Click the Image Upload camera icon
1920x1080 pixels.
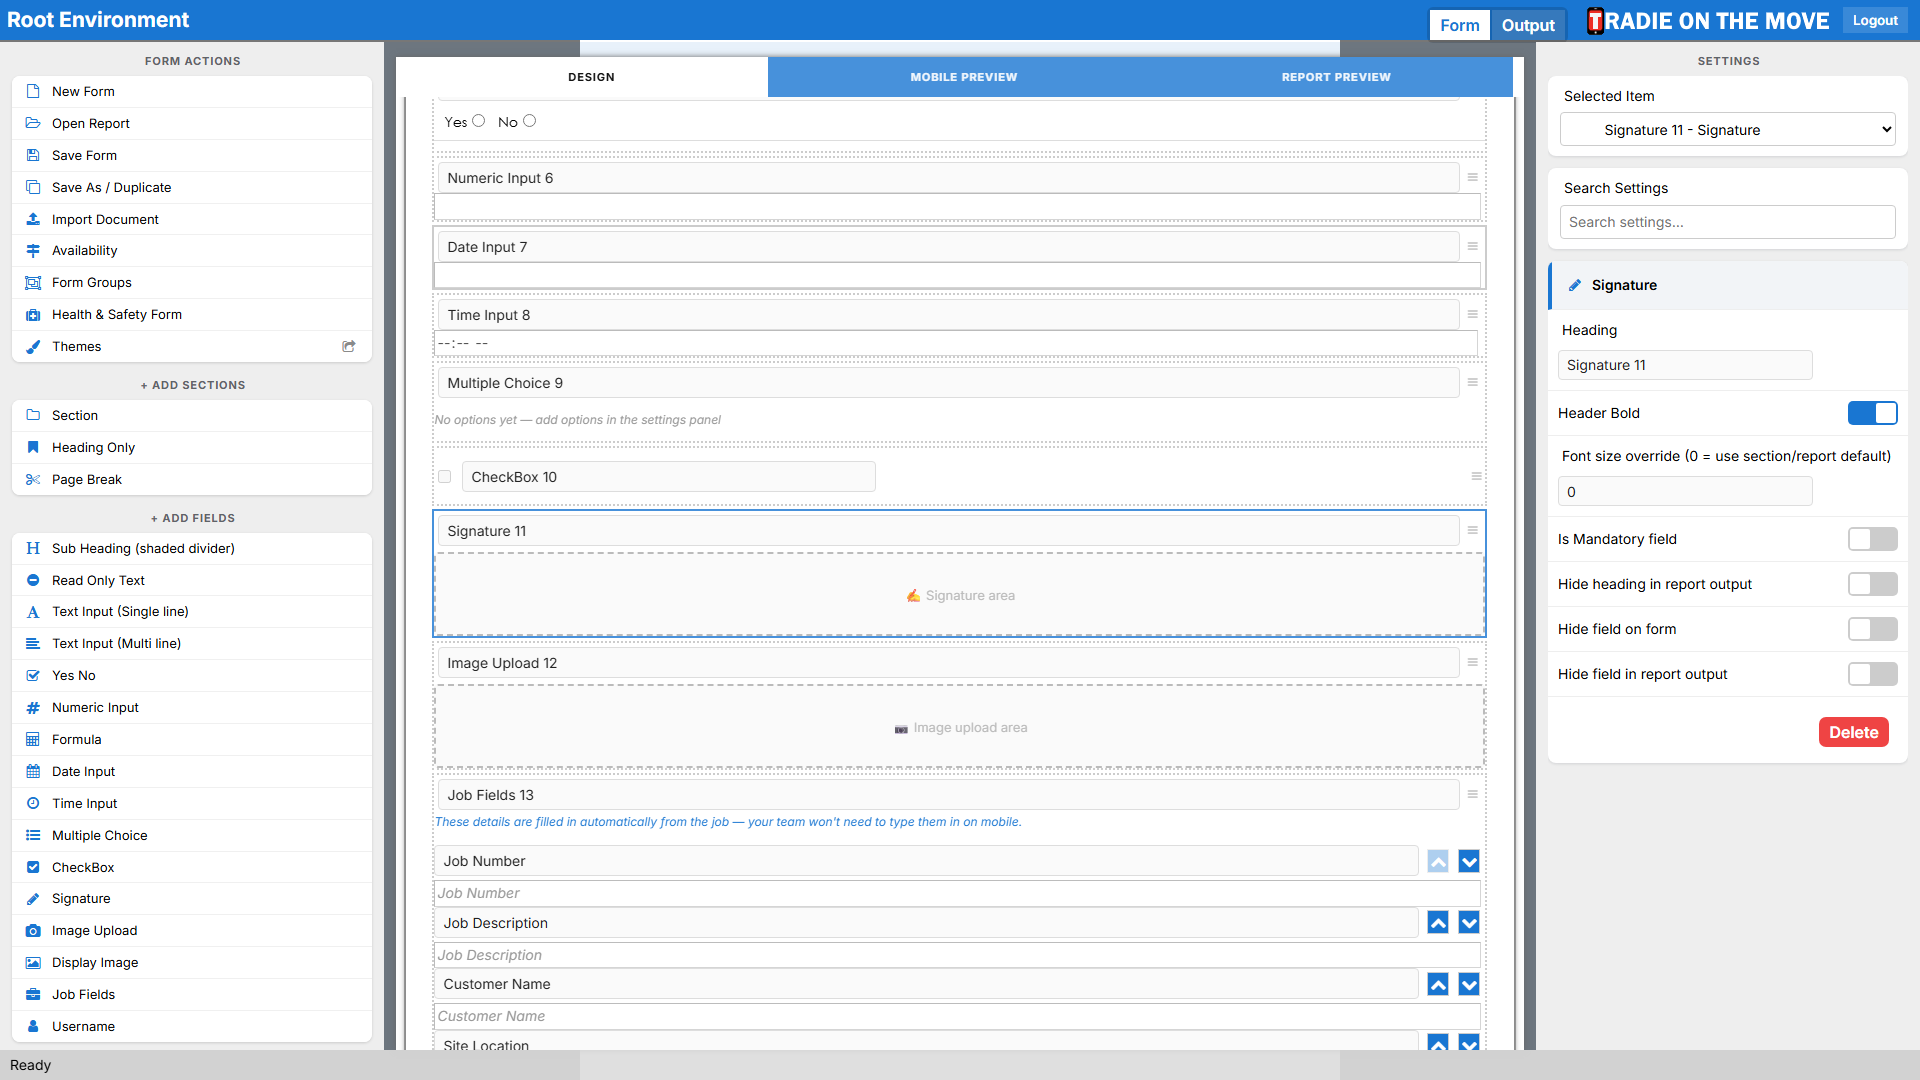33,930
